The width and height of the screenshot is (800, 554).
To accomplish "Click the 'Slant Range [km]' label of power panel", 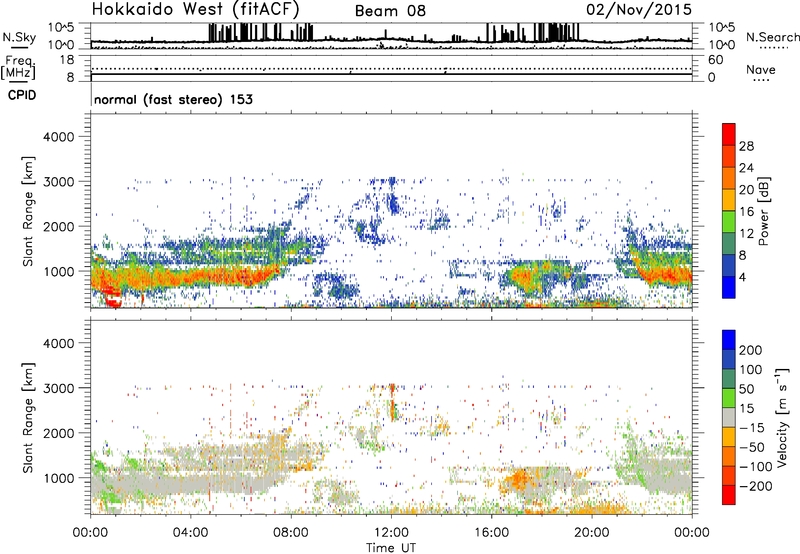I will coord(28,211).
